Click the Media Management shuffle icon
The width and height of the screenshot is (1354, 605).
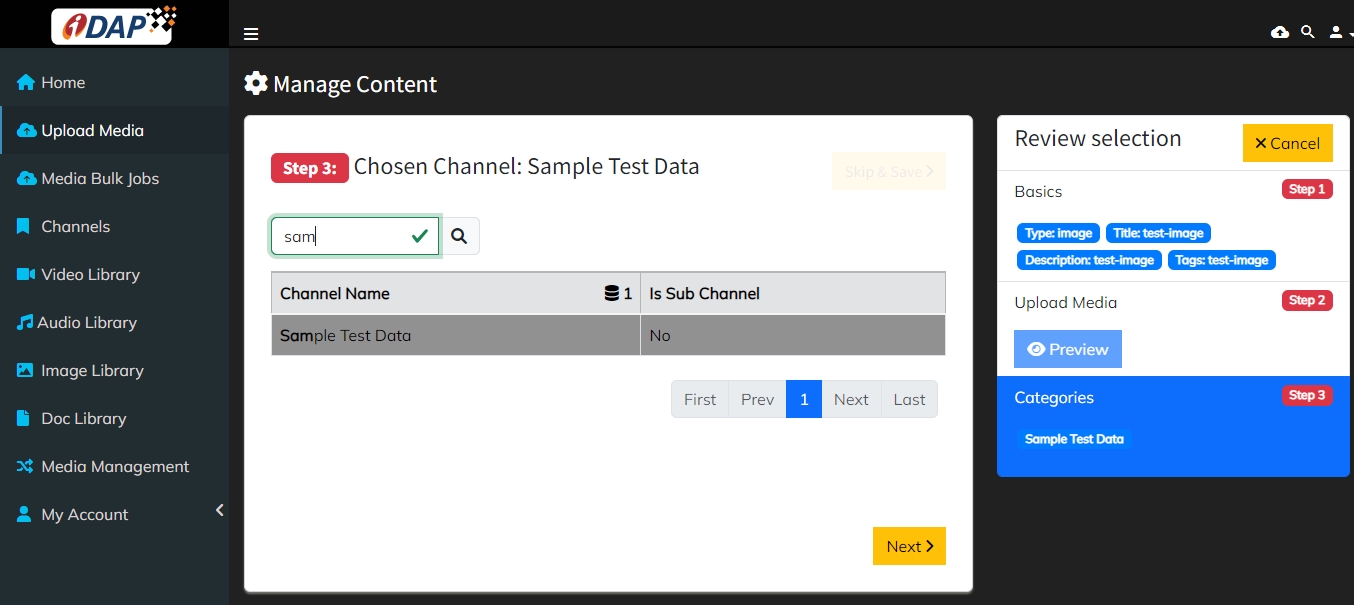click(x=25, y=466)
